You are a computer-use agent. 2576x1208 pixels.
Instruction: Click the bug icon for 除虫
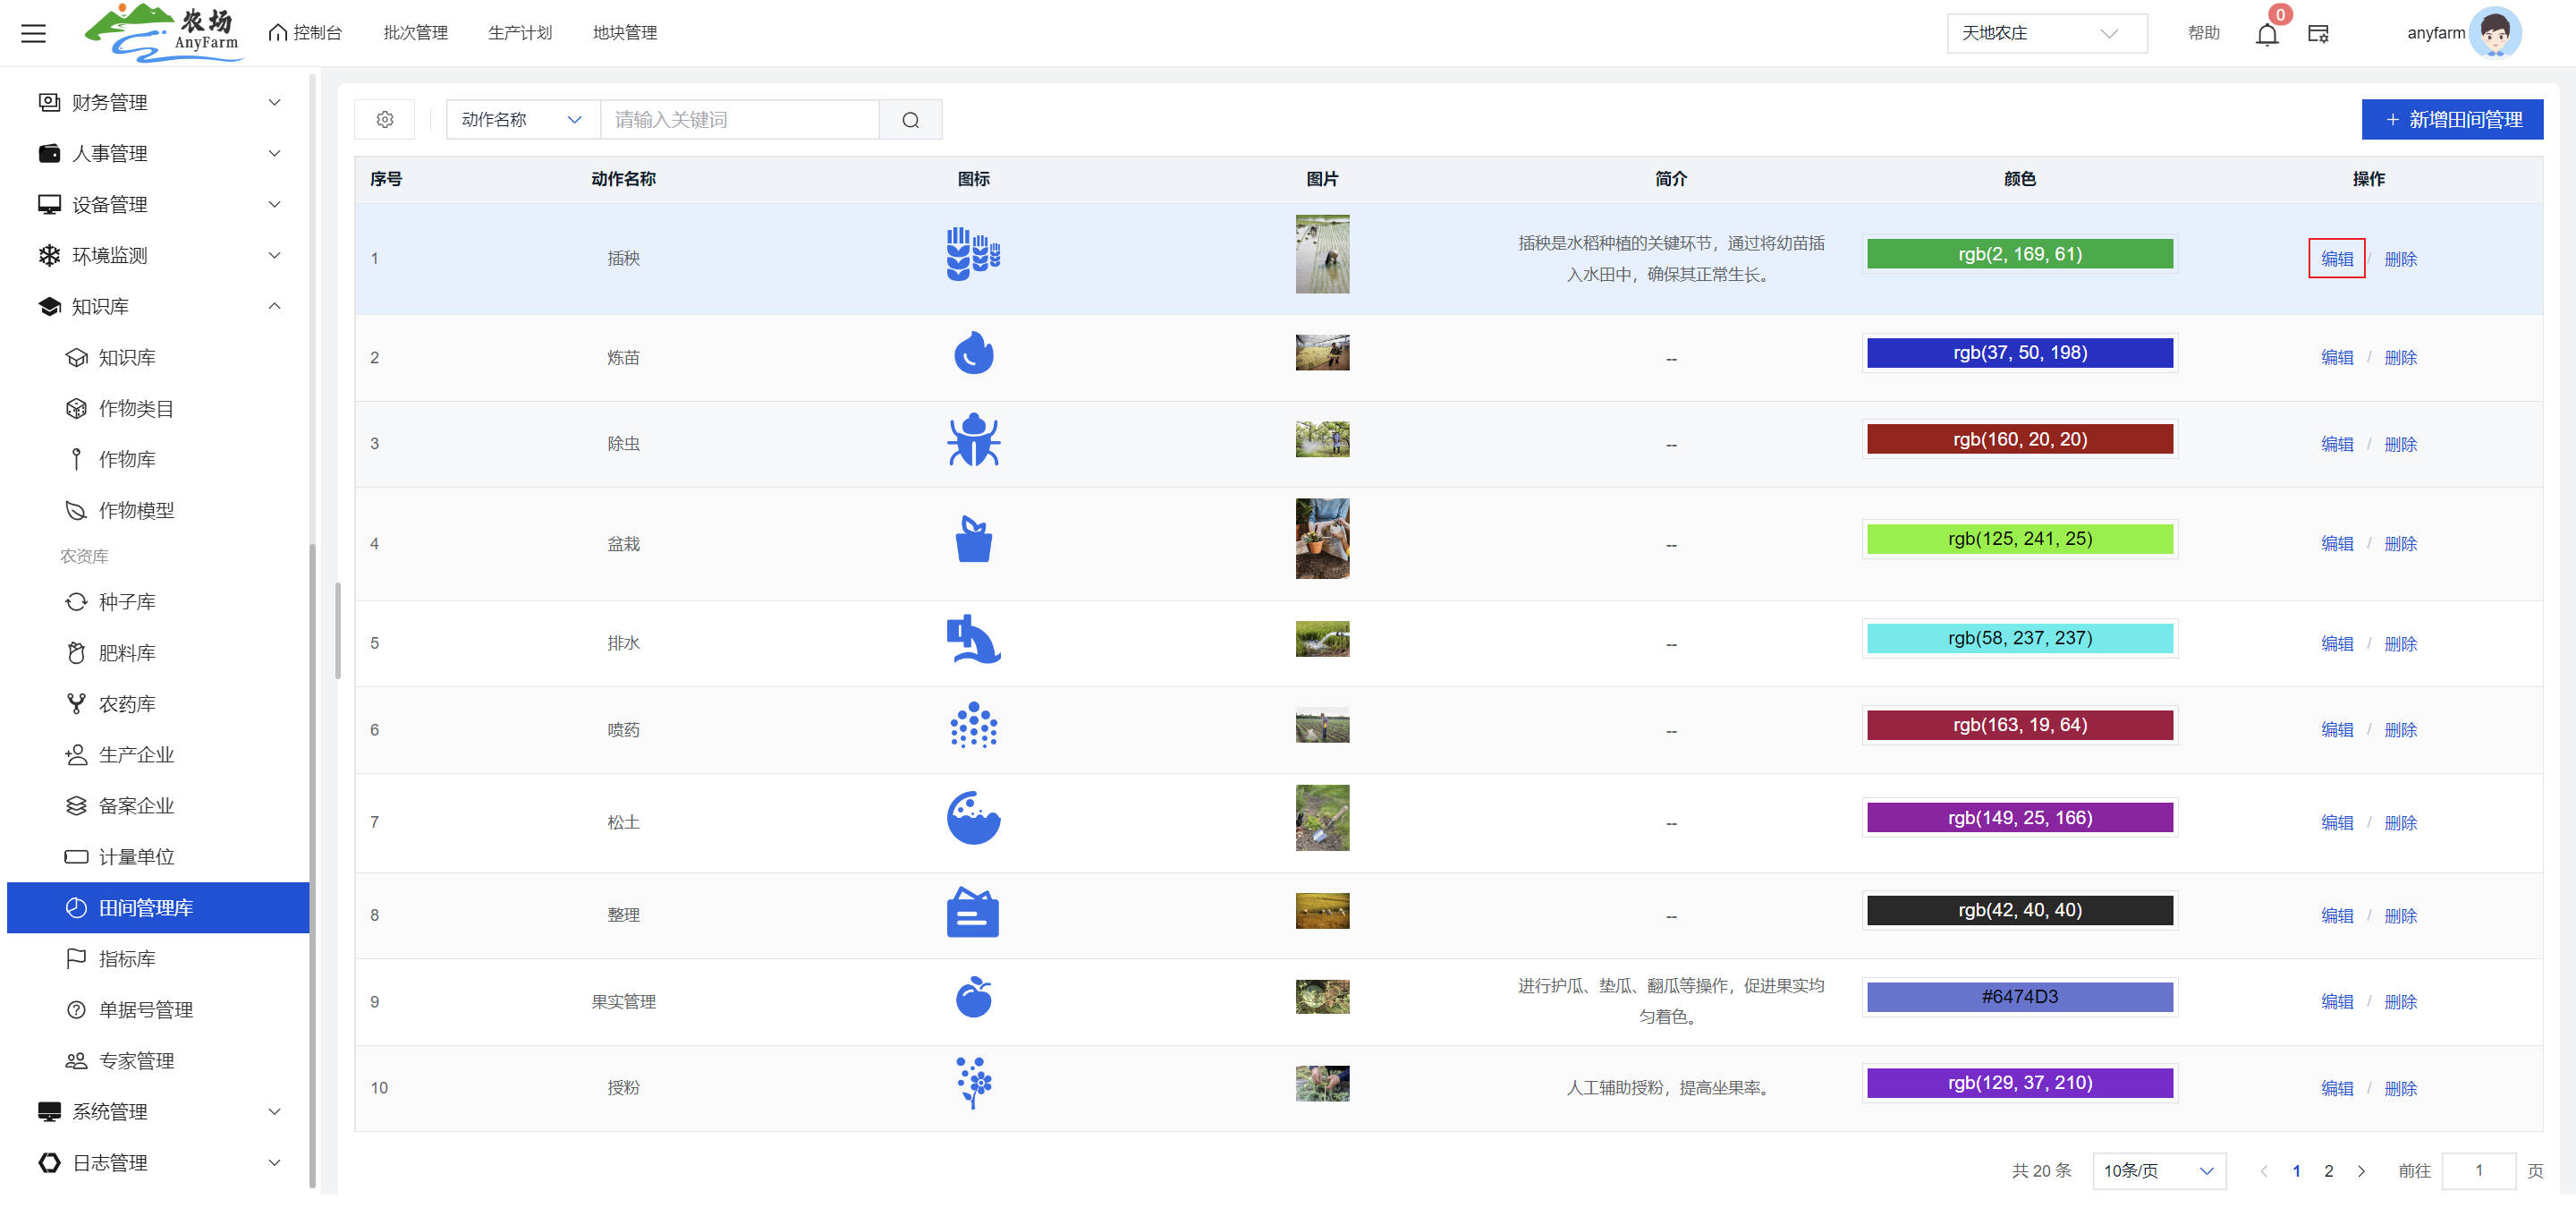click(972, 440)
